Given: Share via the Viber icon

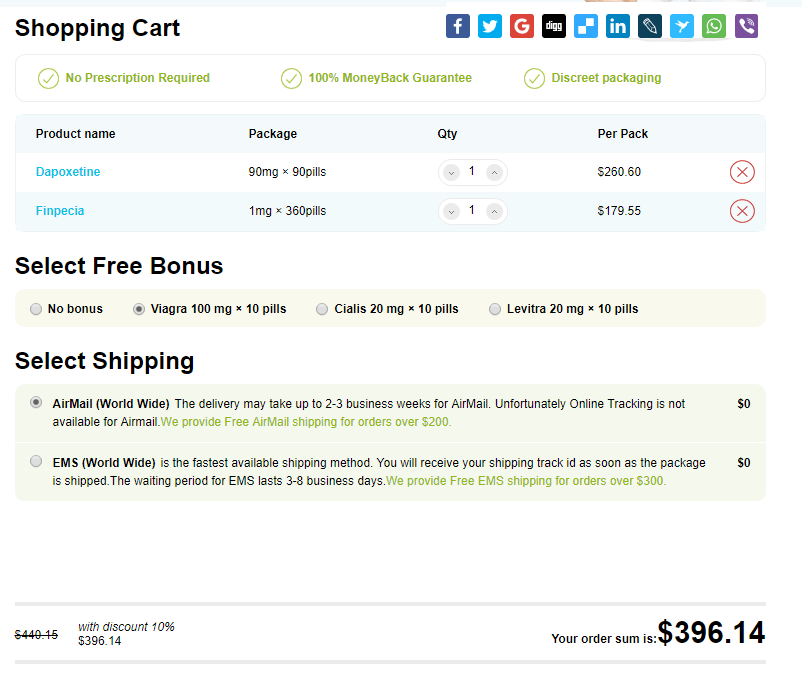Looking at the screenshot, I should tap(746, 26).
